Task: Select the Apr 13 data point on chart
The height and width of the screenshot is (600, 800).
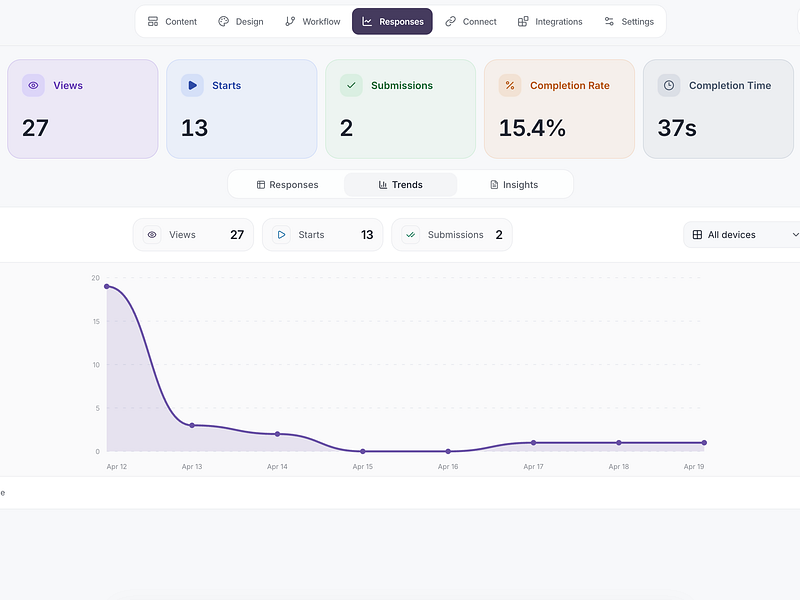Action: pos(192,426)
